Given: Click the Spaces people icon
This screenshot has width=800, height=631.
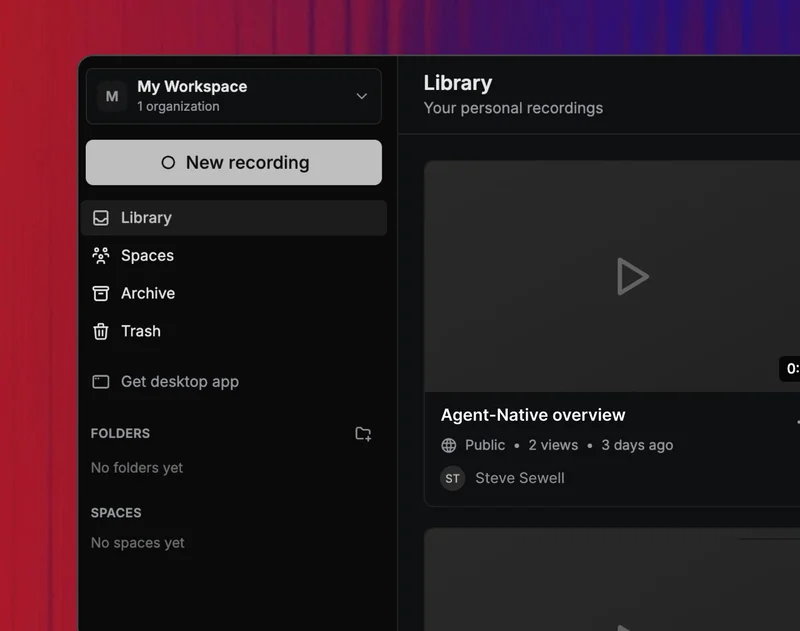Looking at the screenshot, I should 101,256.
